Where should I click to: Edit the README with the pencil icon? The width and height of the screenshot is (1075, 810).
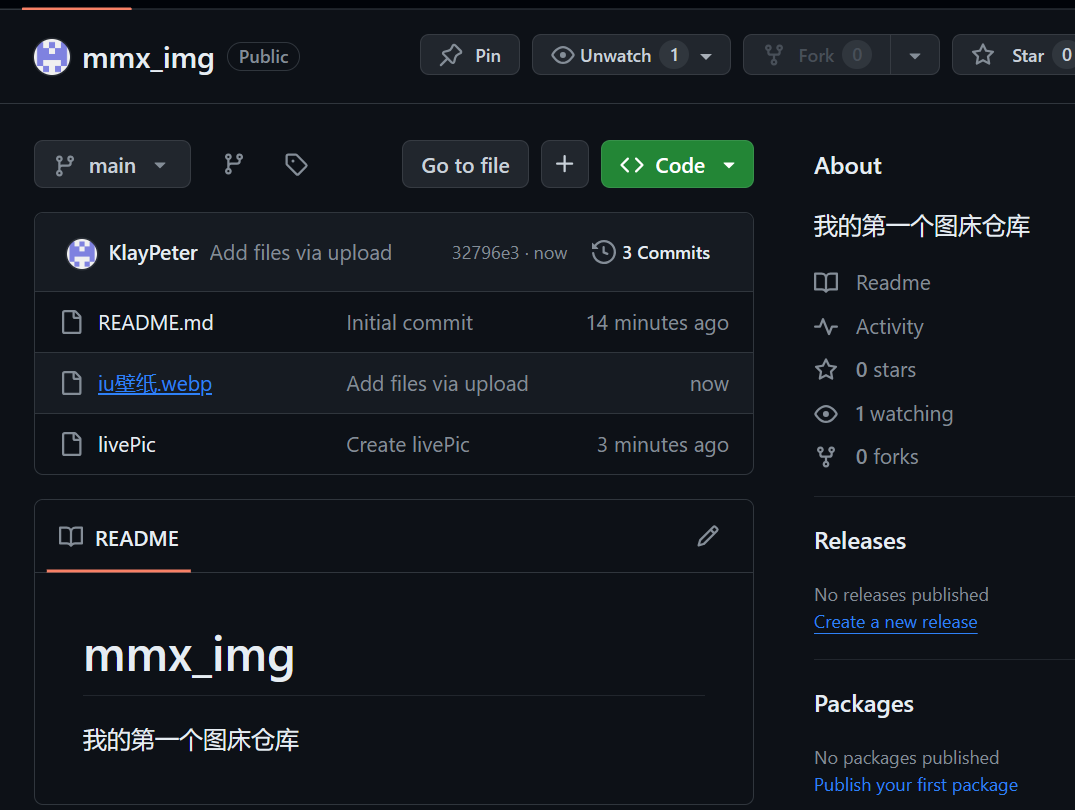708,536
